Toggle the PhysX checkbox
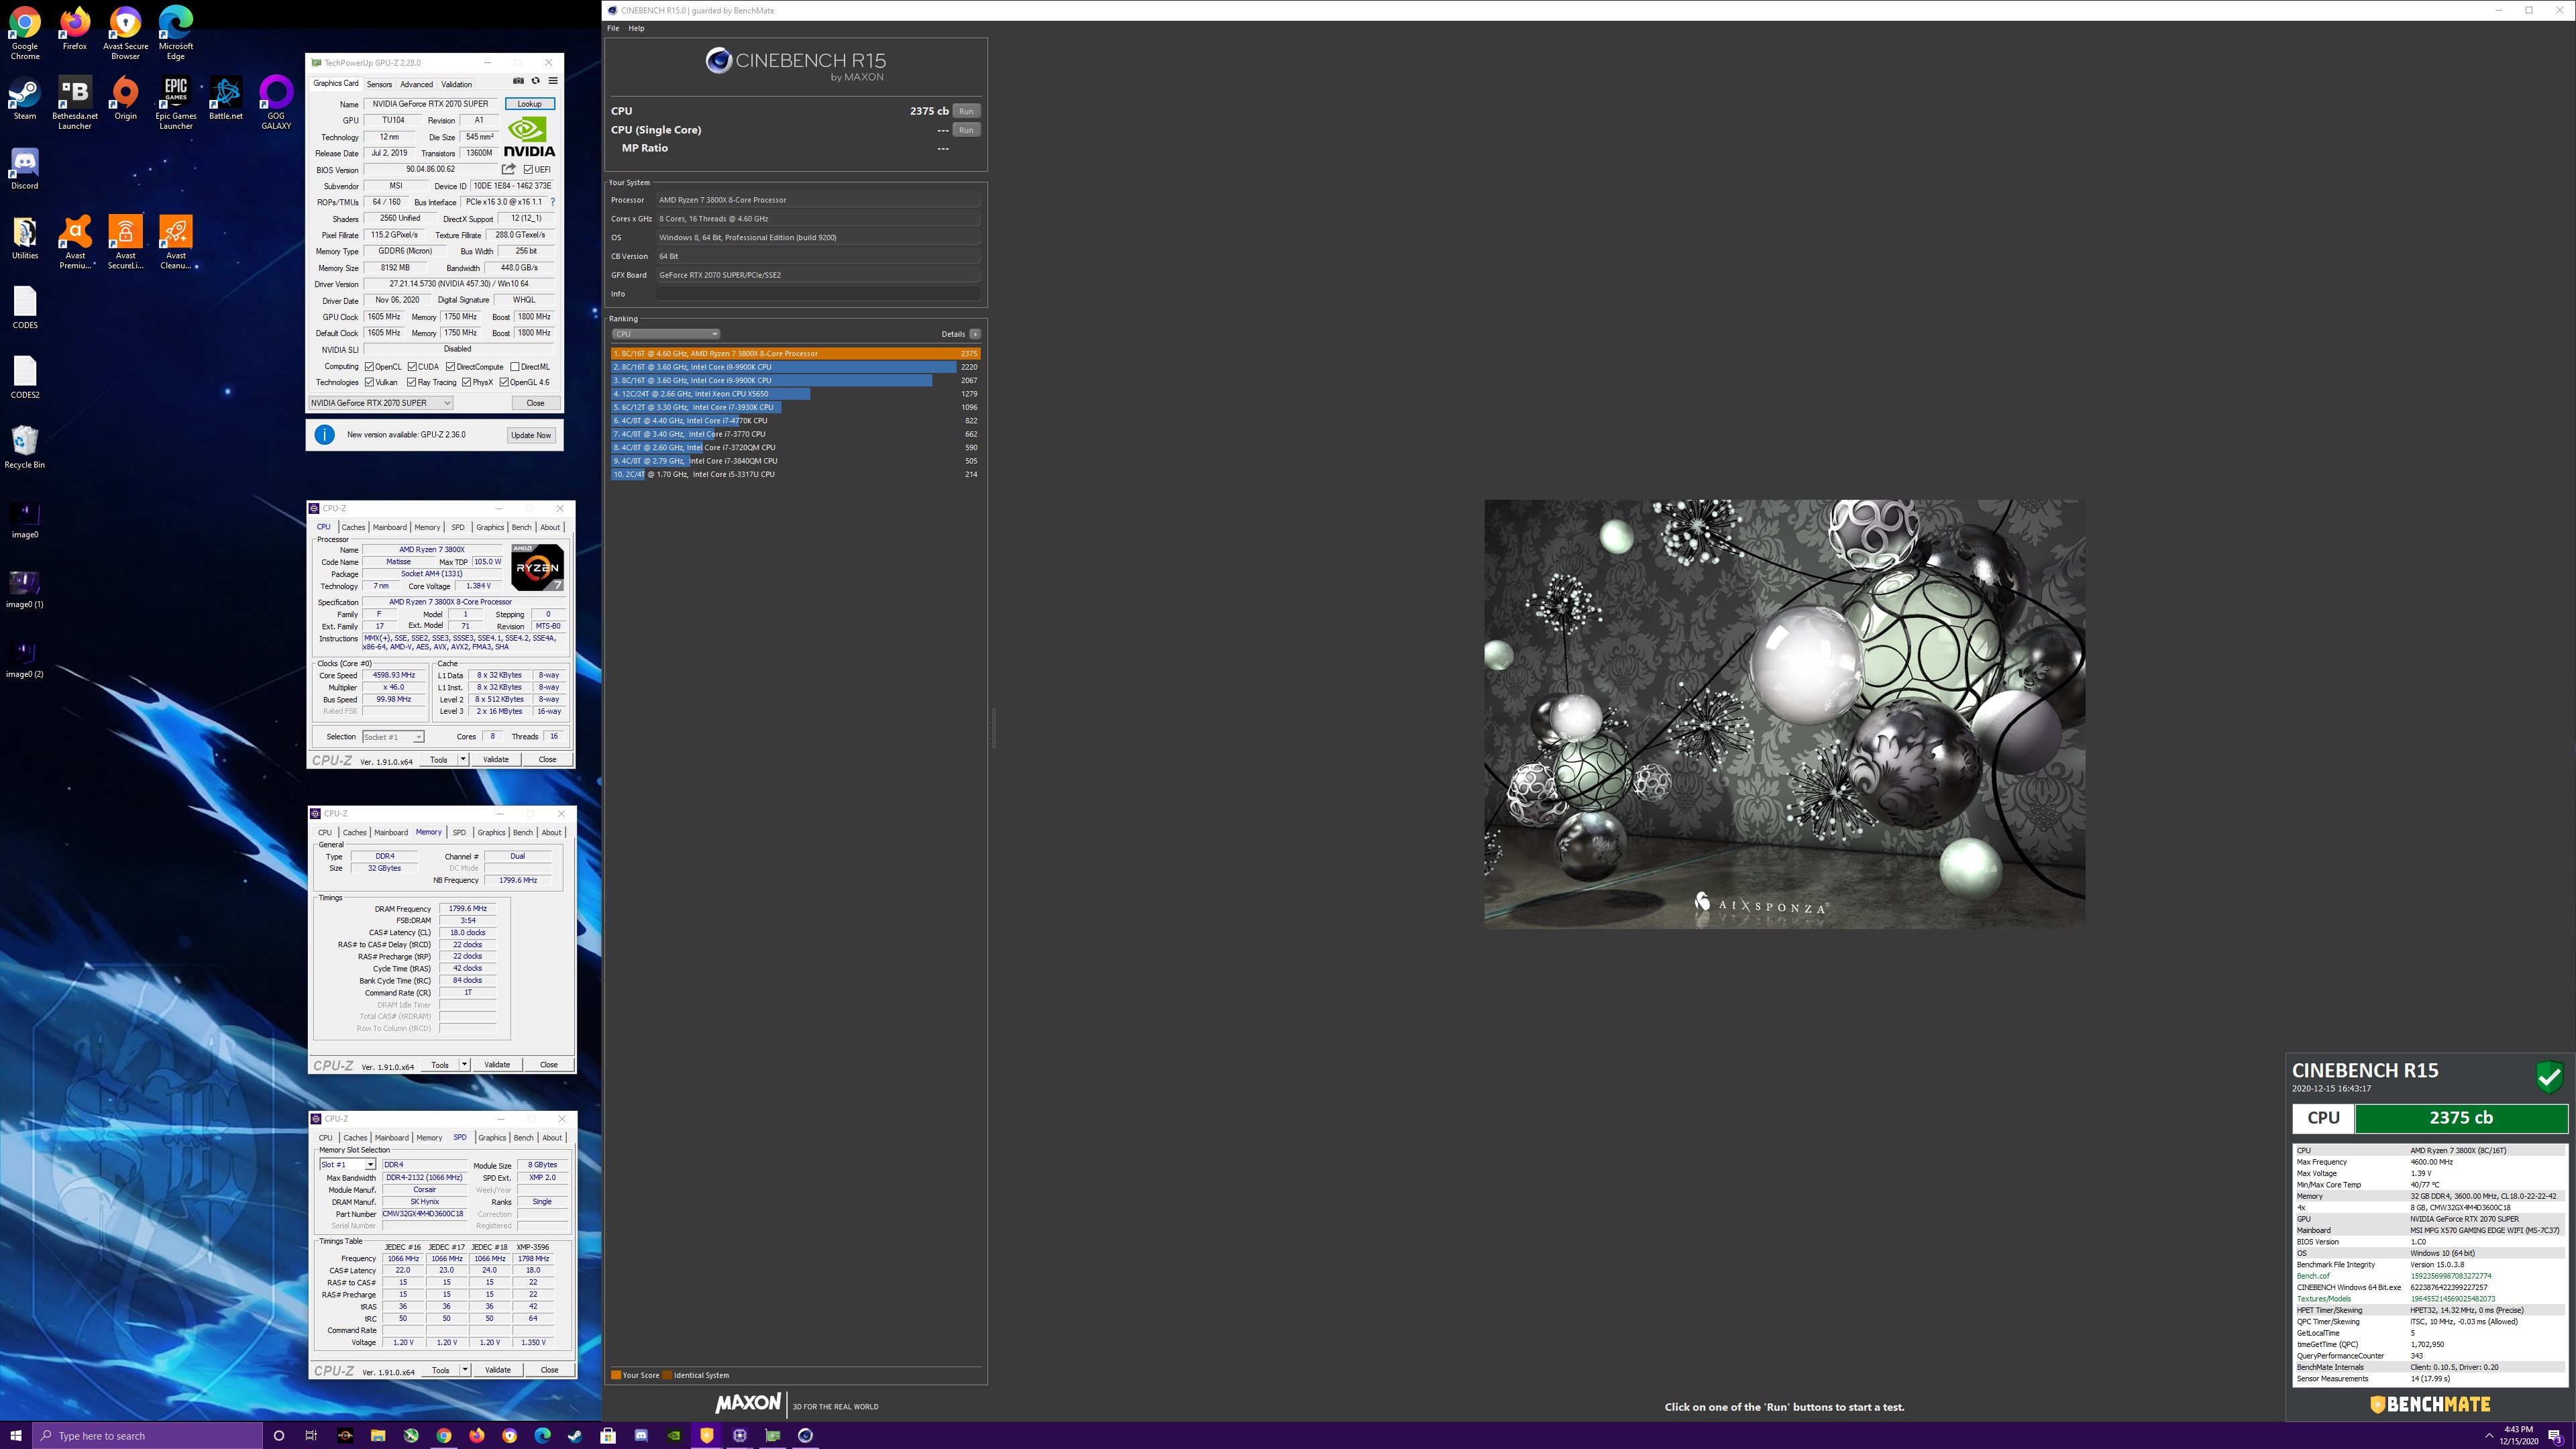Image resolution: width=2576 pixels, height=1449 pixels. click(x=466, y=382)
